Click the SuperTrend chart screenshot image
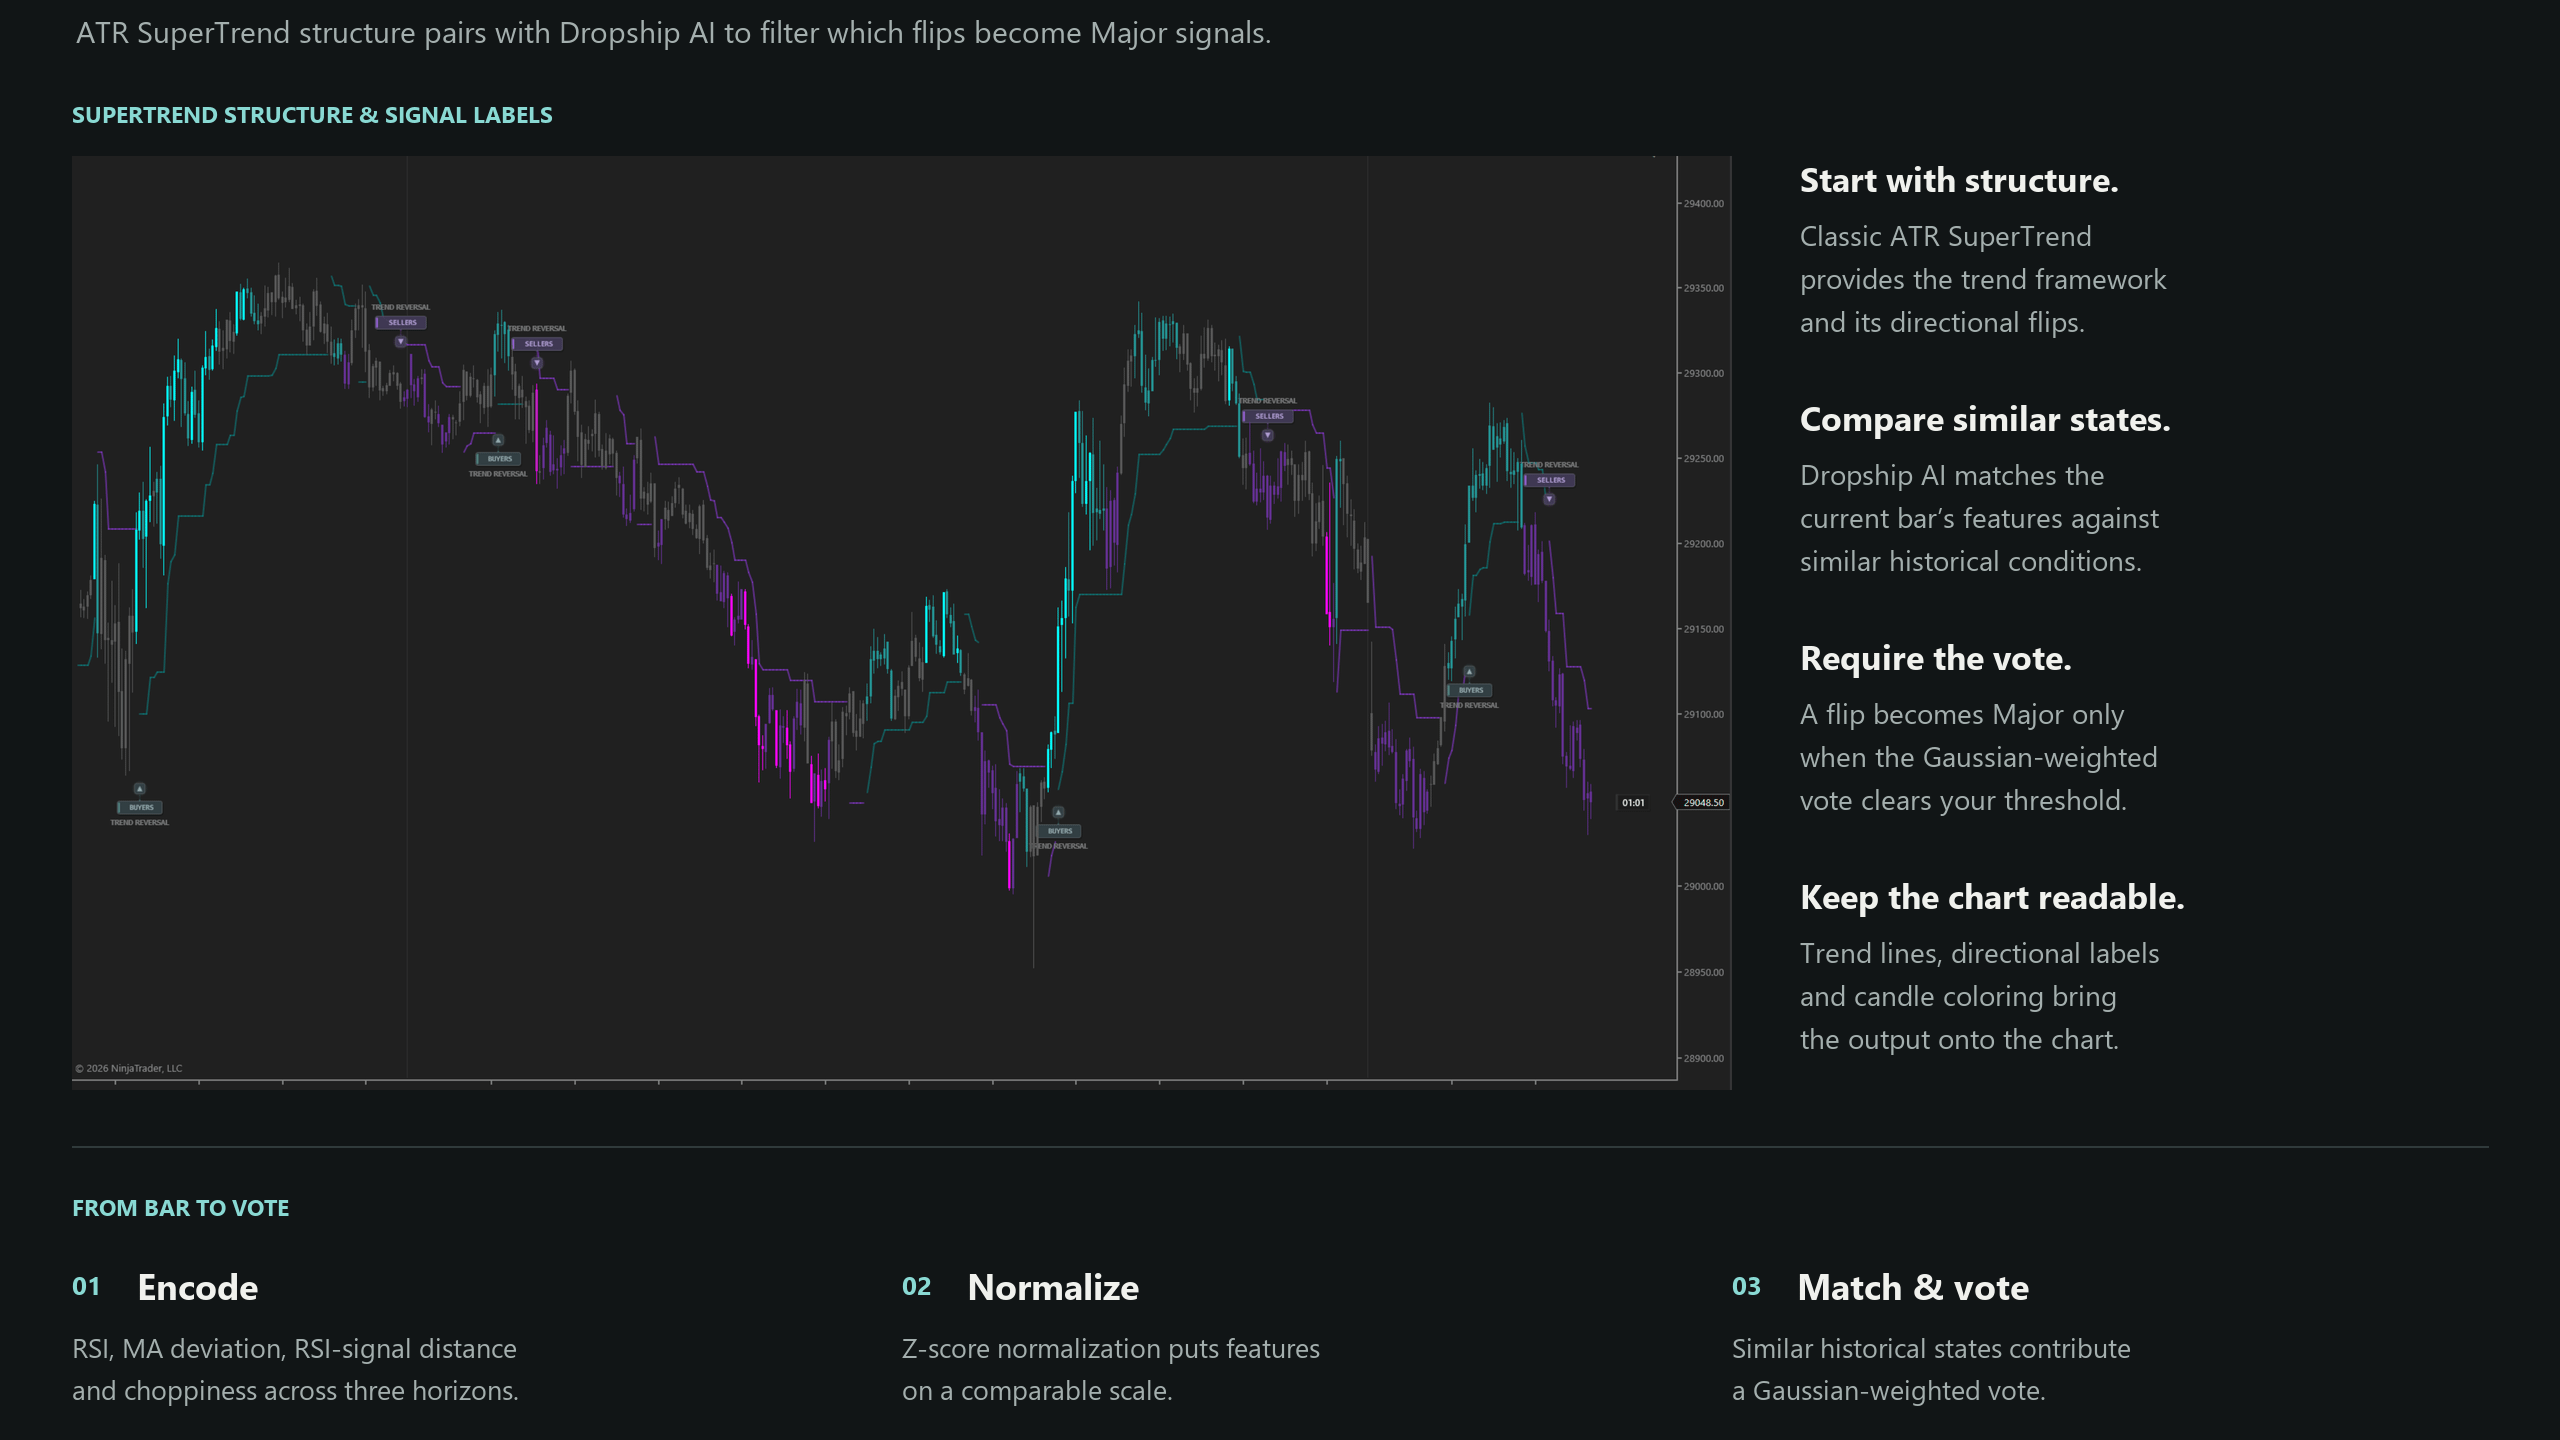 tap(901, 622)
